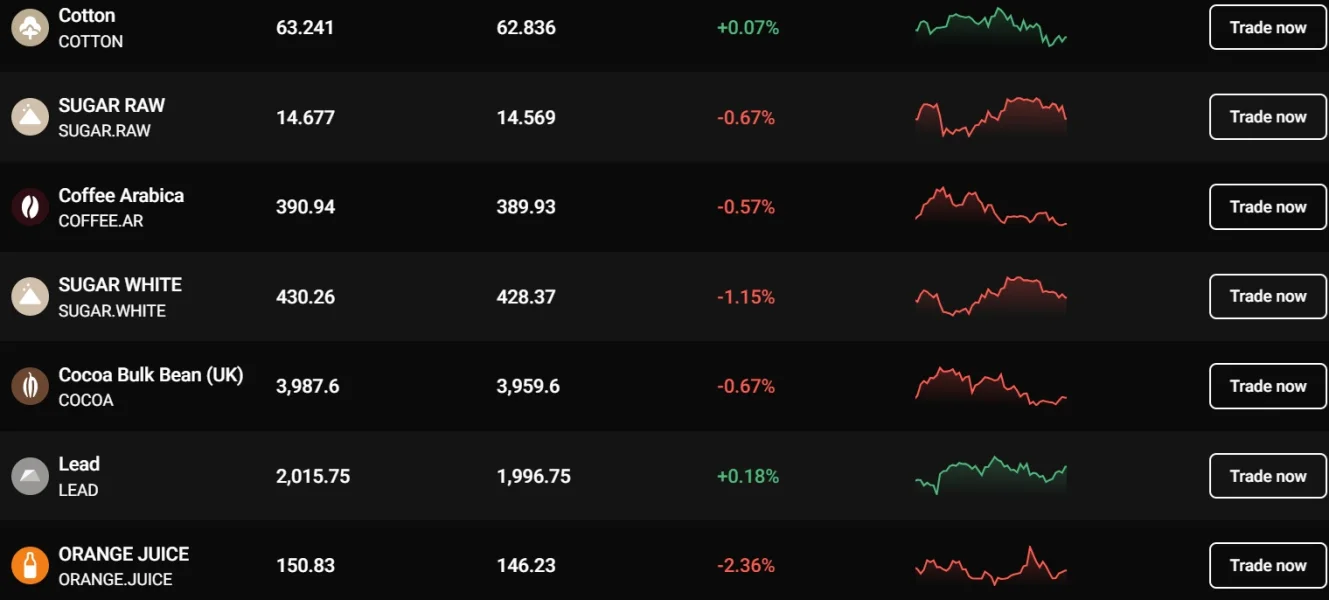Click the Cocoa Bulk Bean icon

[30, 386]
